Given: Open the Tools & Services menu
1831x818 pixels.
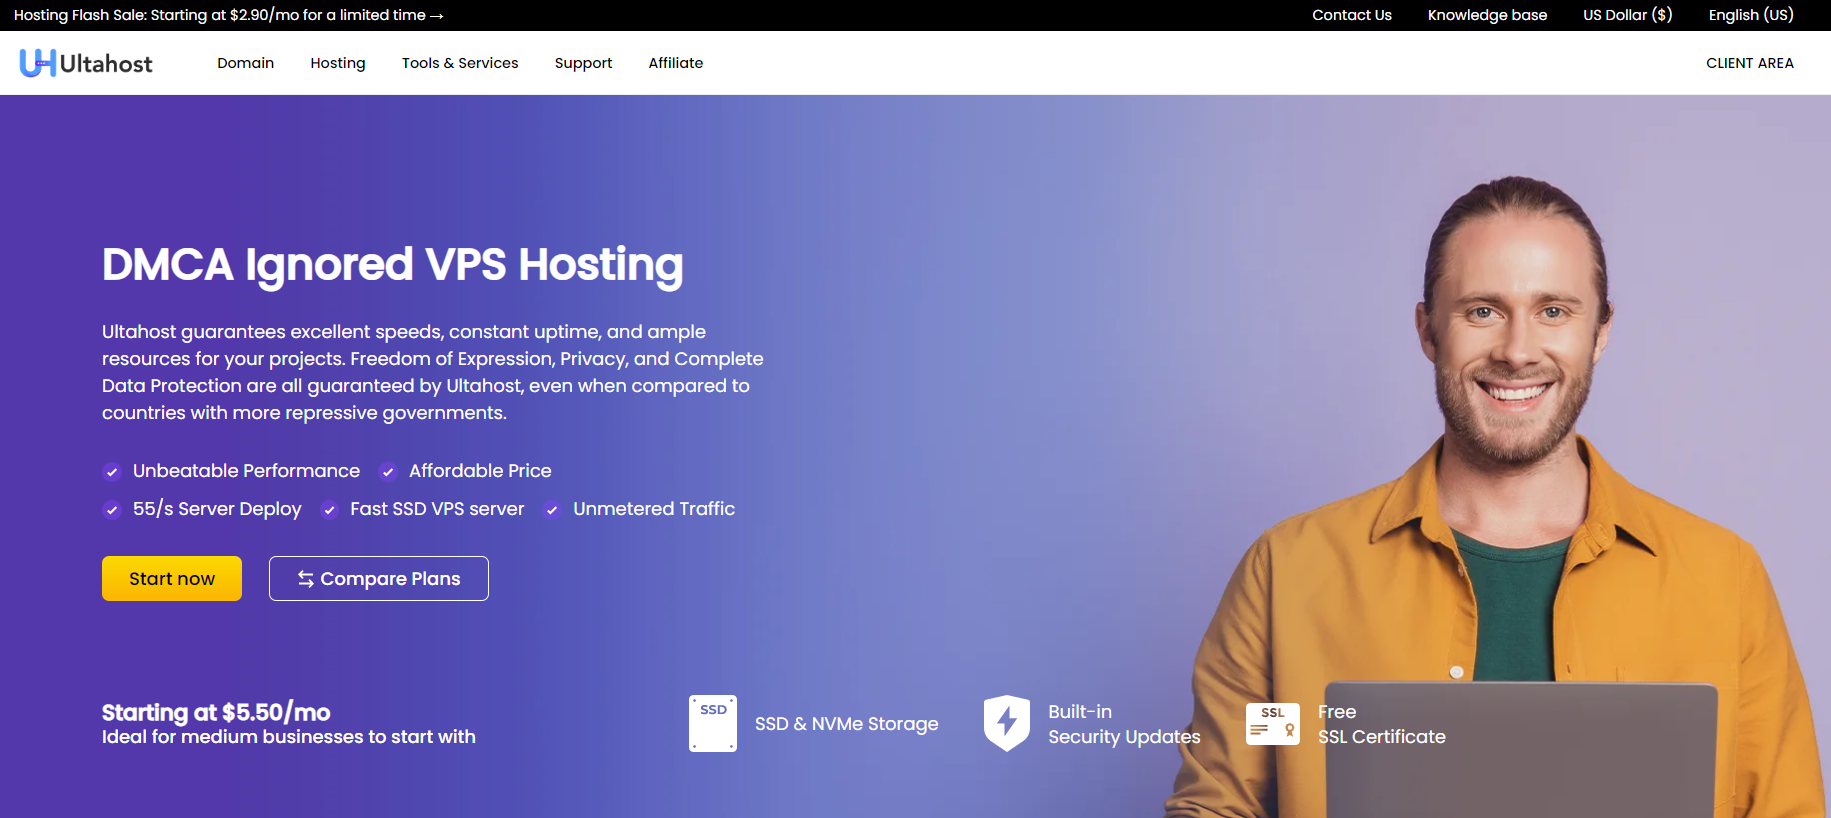Looking at the screenshot, I should click(460, 63).
